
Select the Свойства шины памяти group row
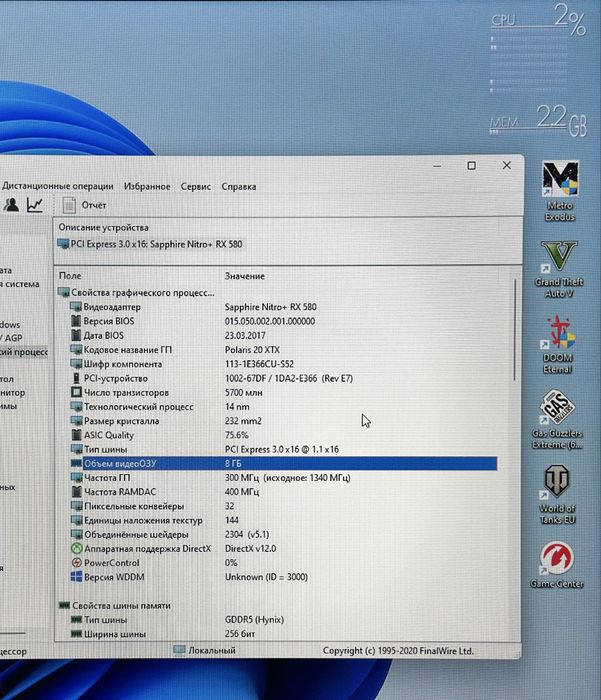point(115,605)
